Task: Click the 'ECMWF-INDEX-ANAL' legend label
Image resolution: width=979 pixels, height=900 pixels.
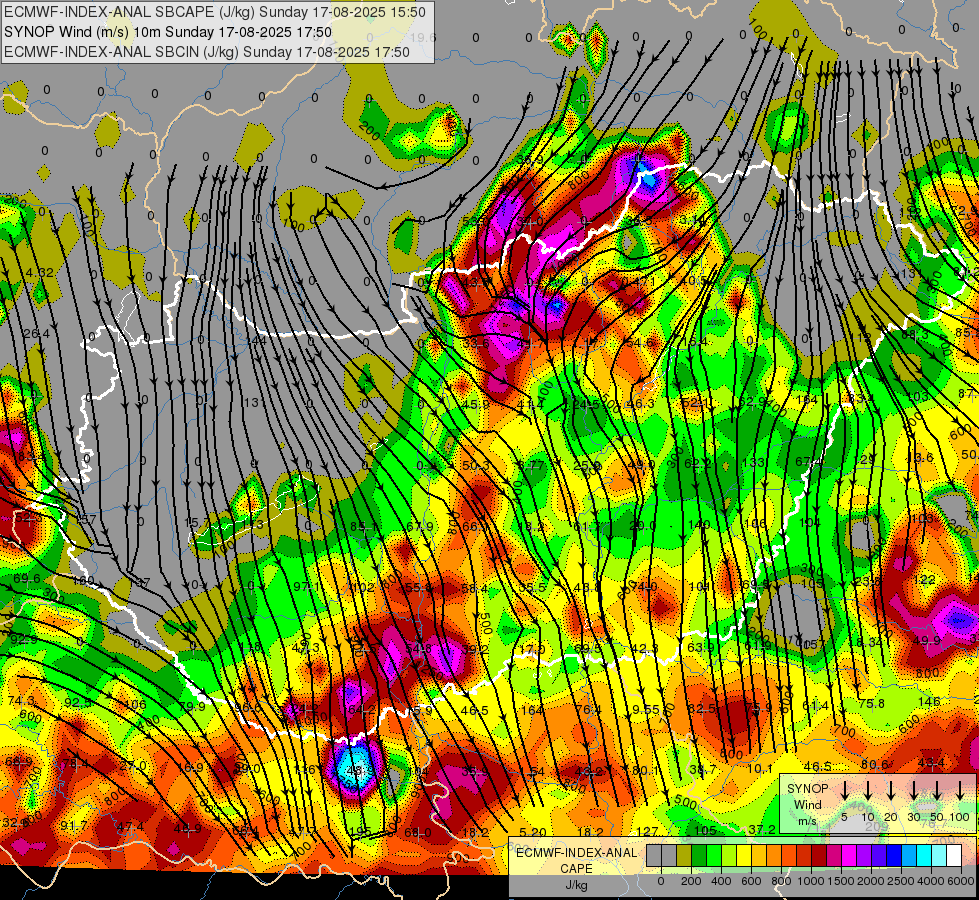Action: [576, 853]
